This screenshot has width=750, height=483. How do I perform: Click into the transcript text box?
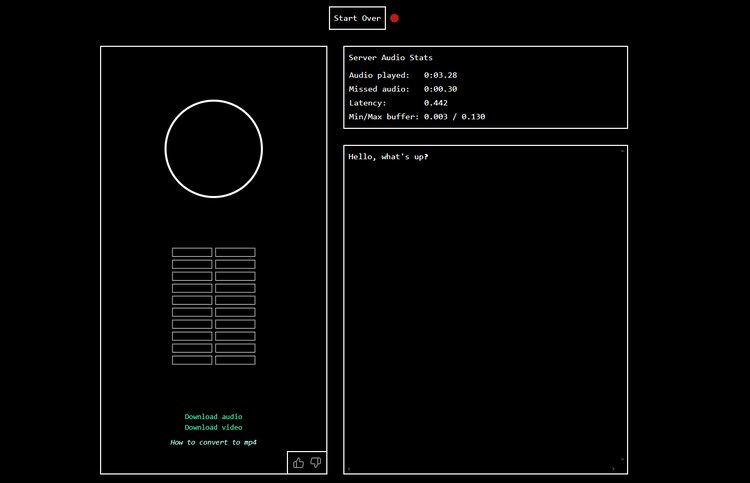coord(485,310)
